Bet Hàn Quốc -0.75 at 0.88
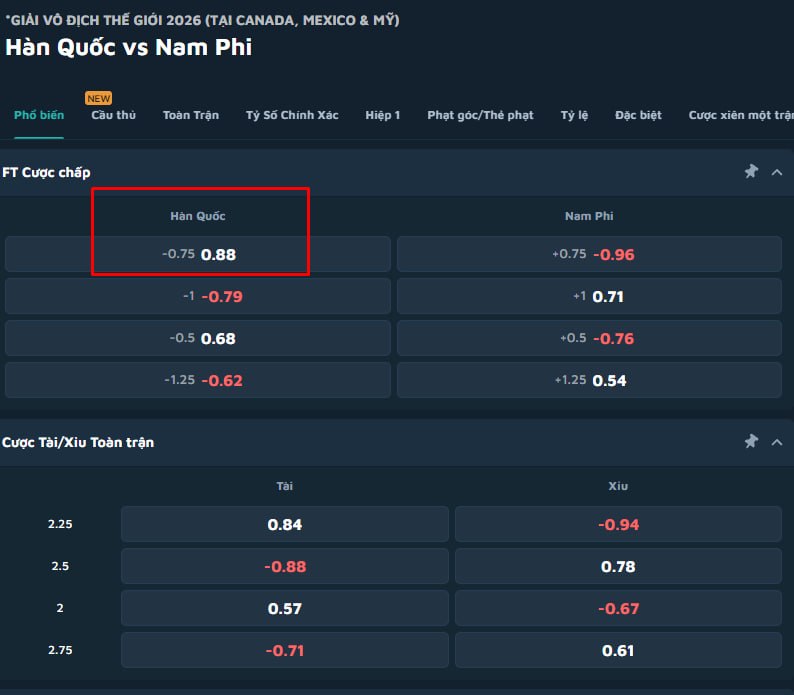Screen dimensions: 794x695 [x=198, y=254]
